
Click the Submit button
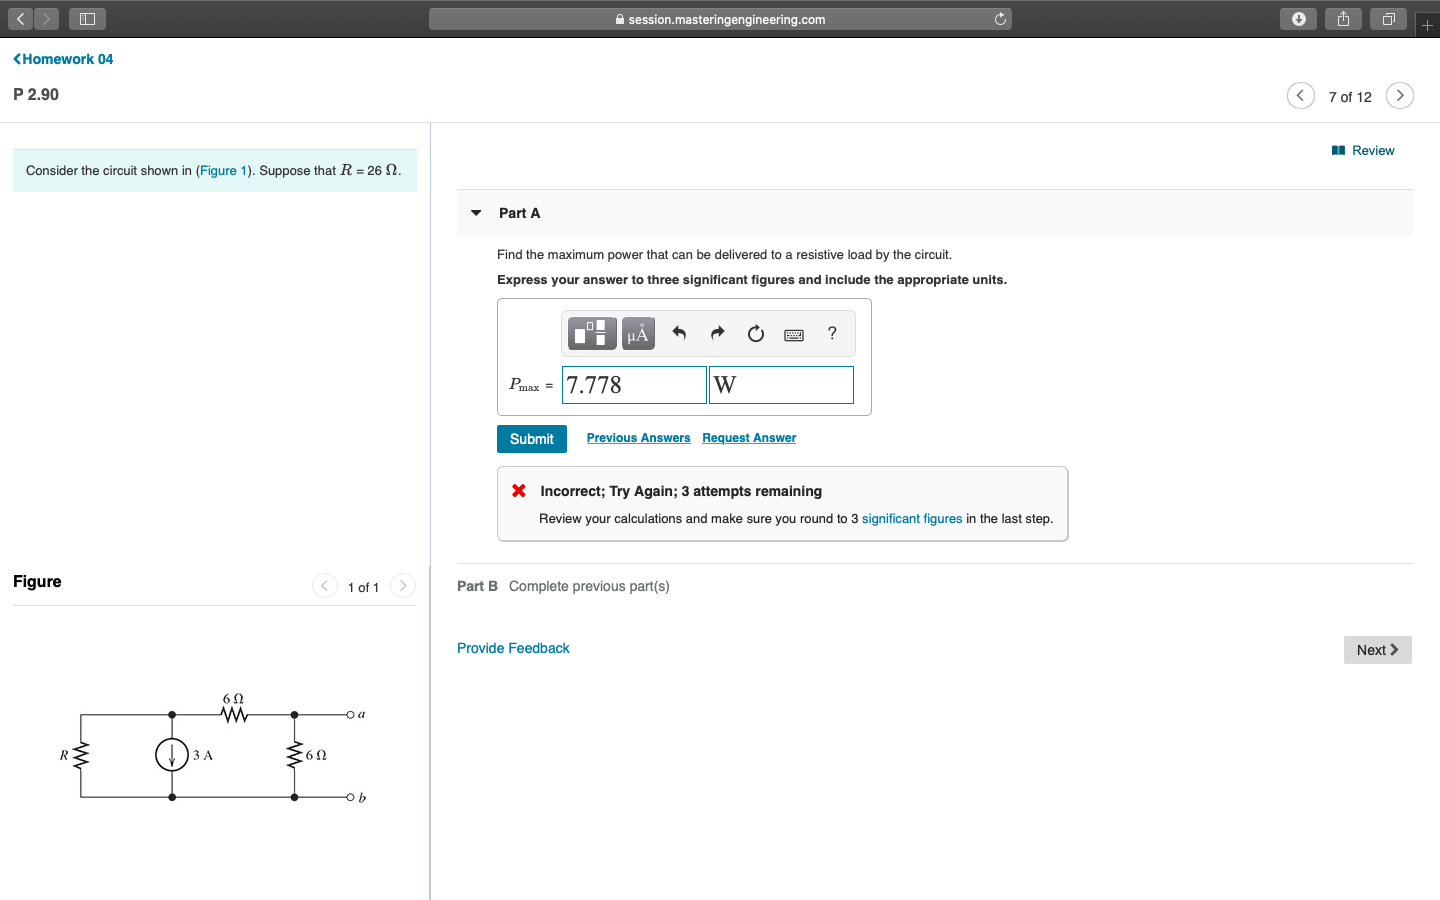coord(531,438)
